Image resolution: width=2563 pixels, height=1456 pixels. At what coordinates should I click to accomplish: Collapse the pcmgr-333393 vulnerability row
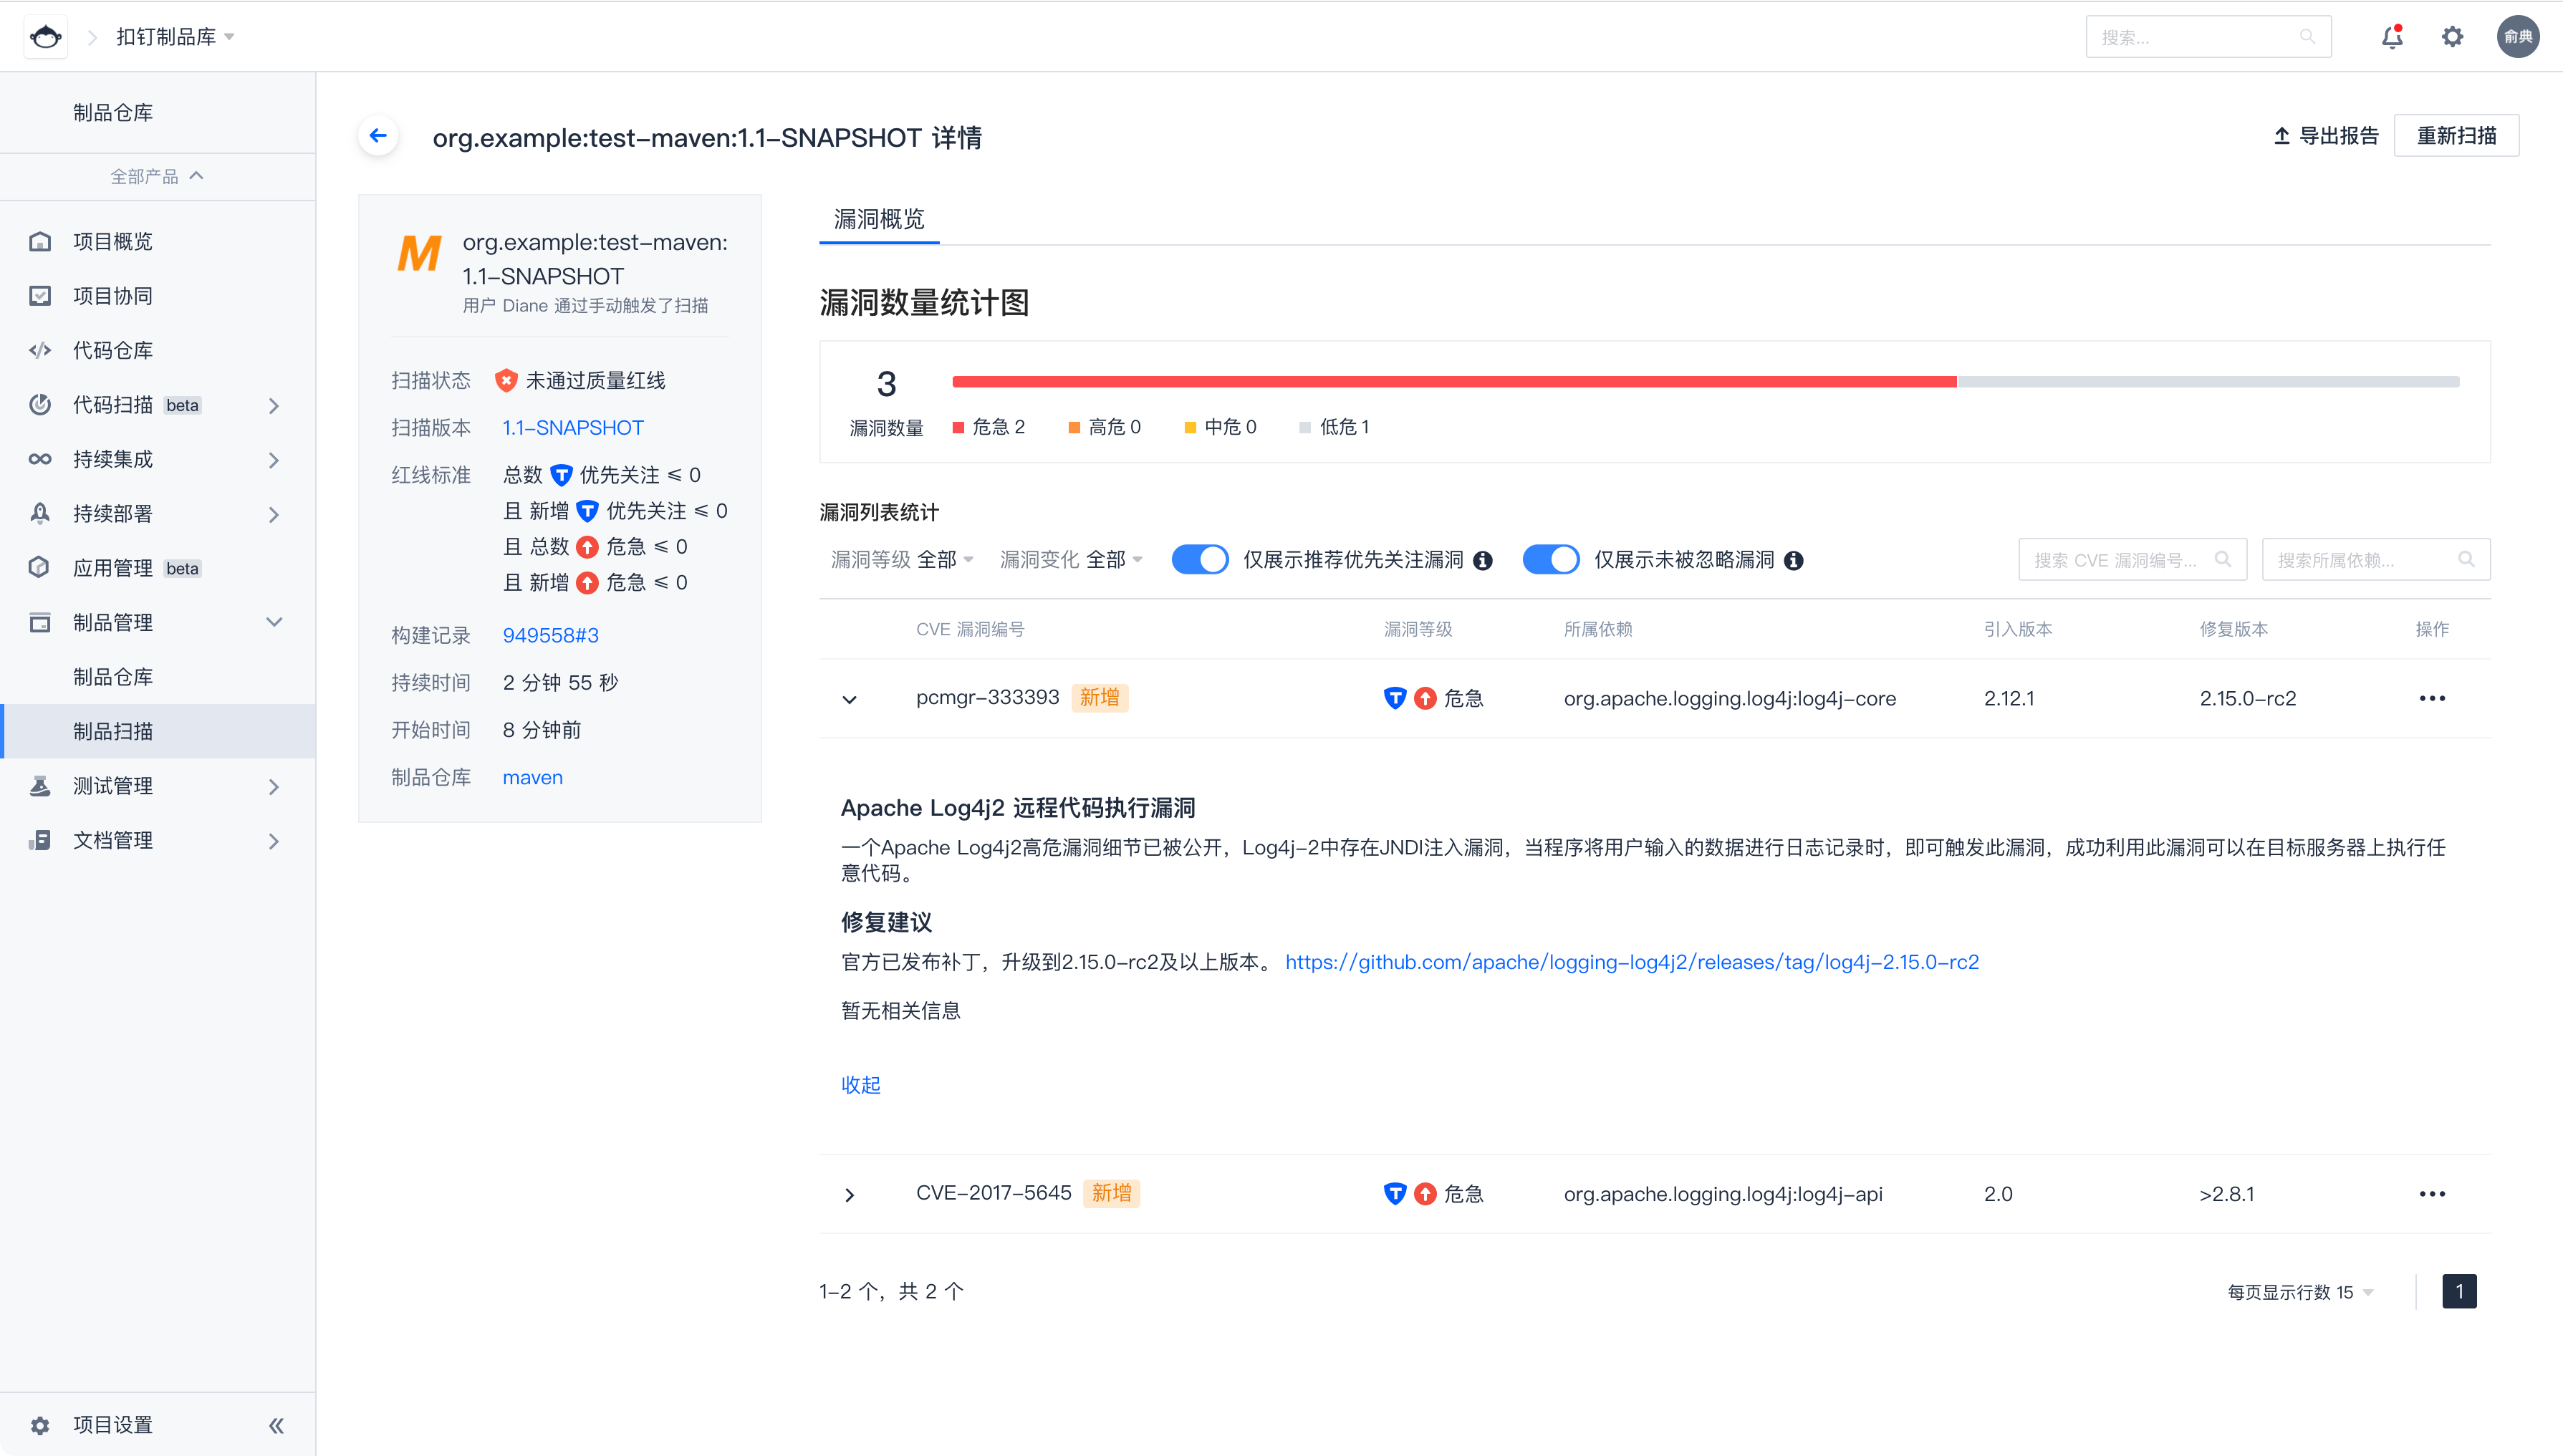[850, 699]
